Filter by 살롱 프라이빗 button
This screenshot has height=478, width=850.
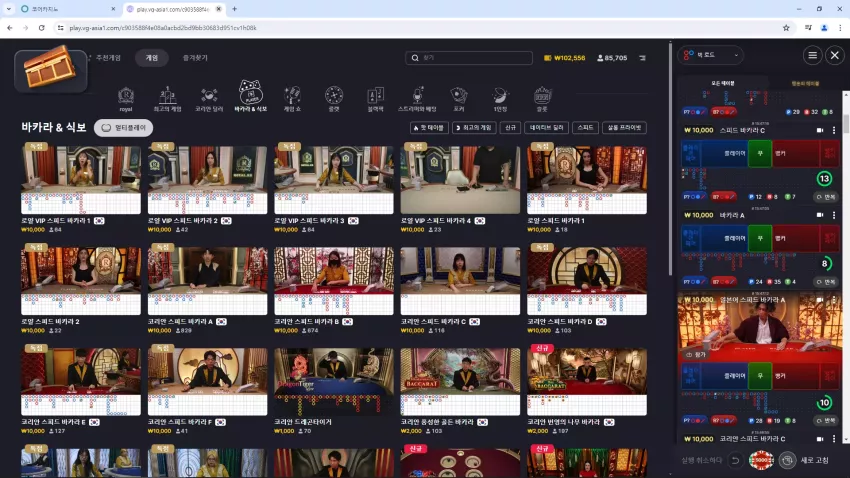click(x=624, y=128)
